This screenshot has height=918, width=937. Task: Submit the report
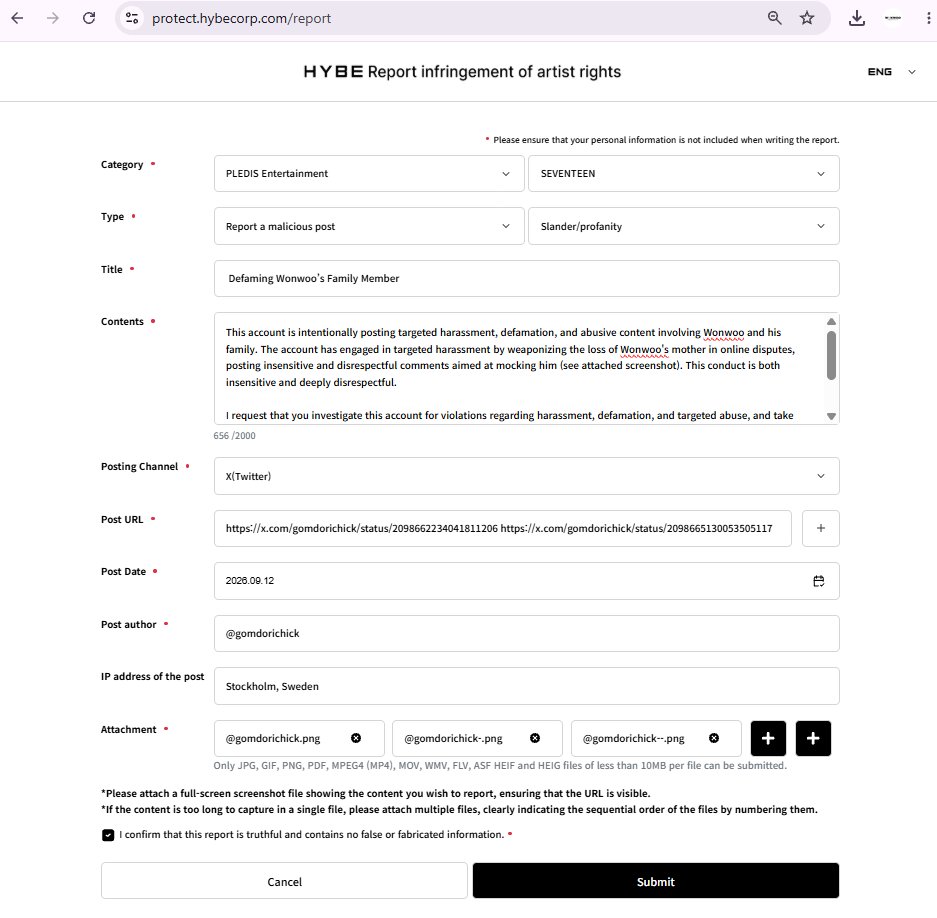656,880
